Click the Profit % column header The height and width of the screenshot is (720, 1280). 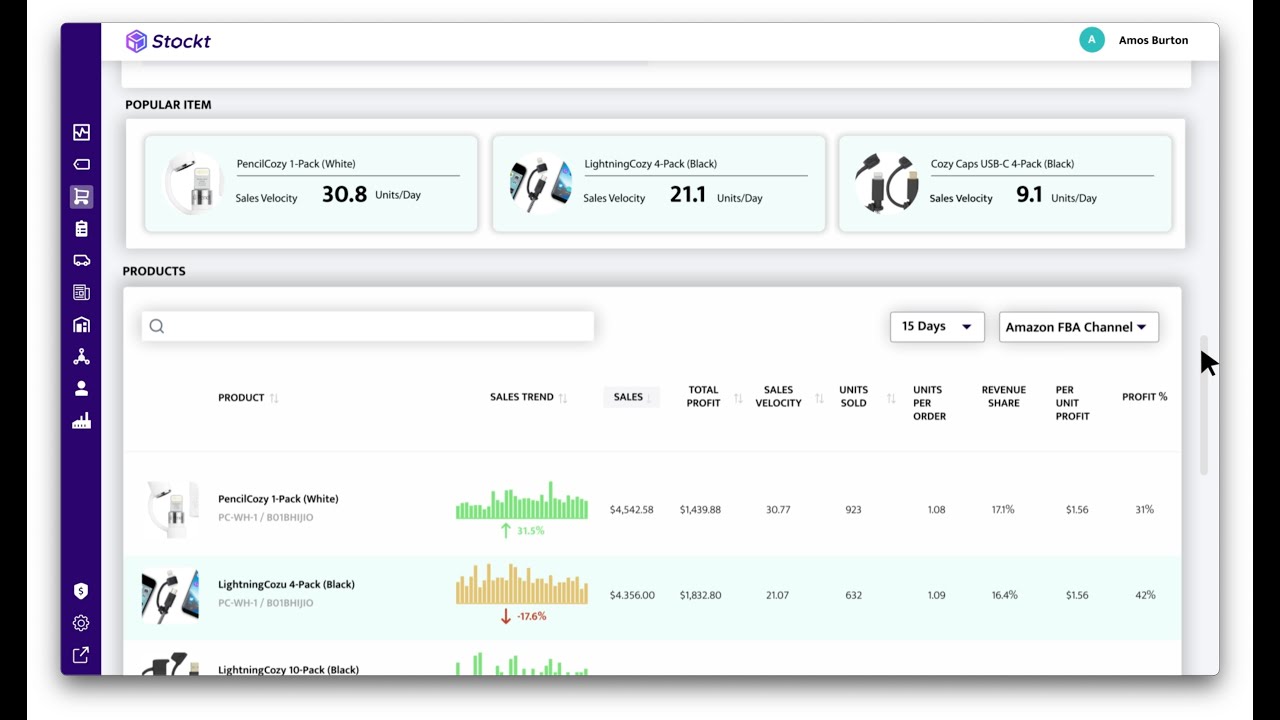pyautogui.click(x=1145, y=397)
